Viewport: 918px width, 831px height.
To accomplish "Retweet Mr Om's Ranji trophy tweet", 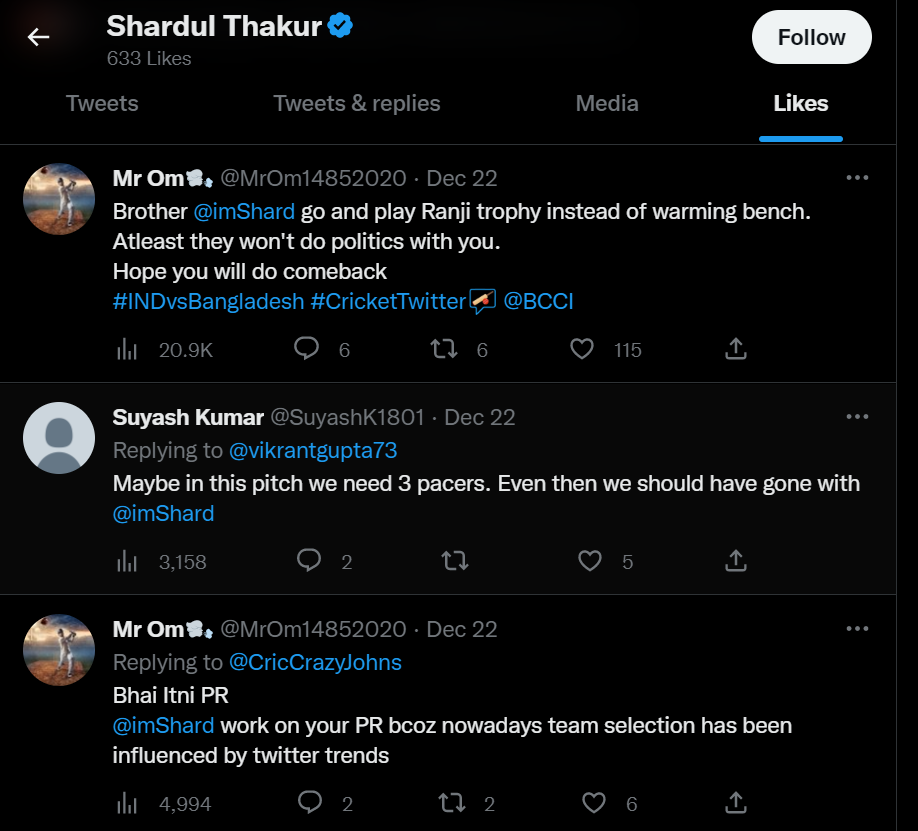I will (x=444, y=349).
